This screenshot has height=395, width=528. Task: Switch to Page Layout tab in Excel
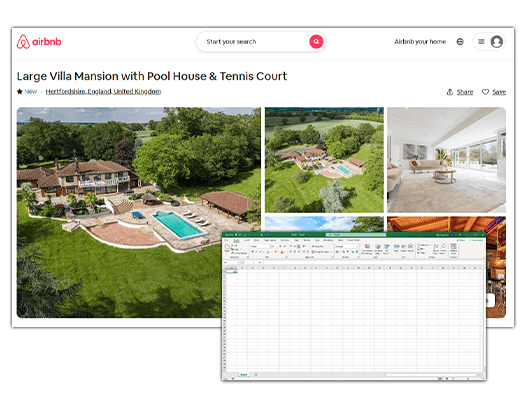(x=270, y=240)
